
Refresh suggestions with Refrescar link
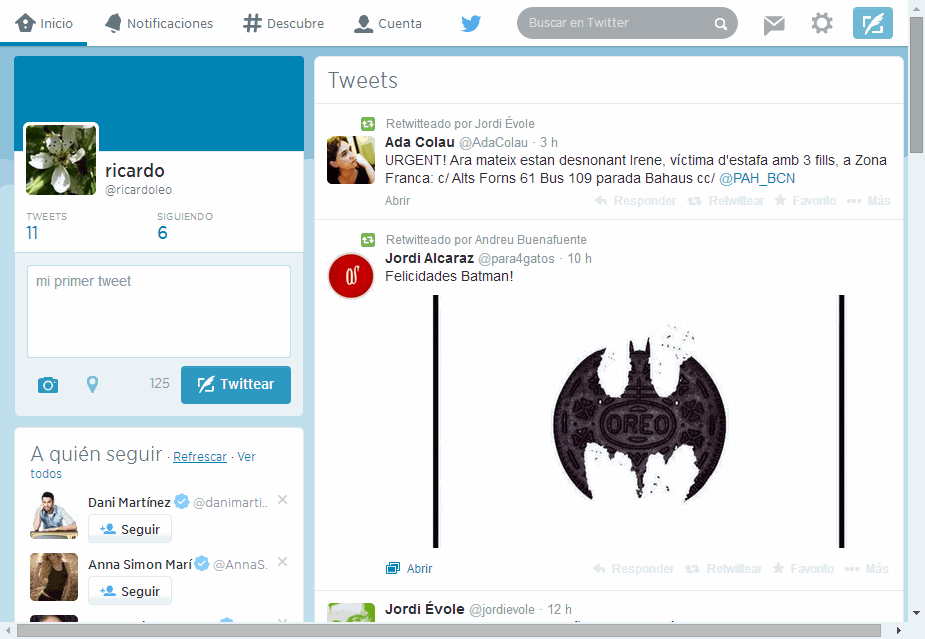coord(200,456)
